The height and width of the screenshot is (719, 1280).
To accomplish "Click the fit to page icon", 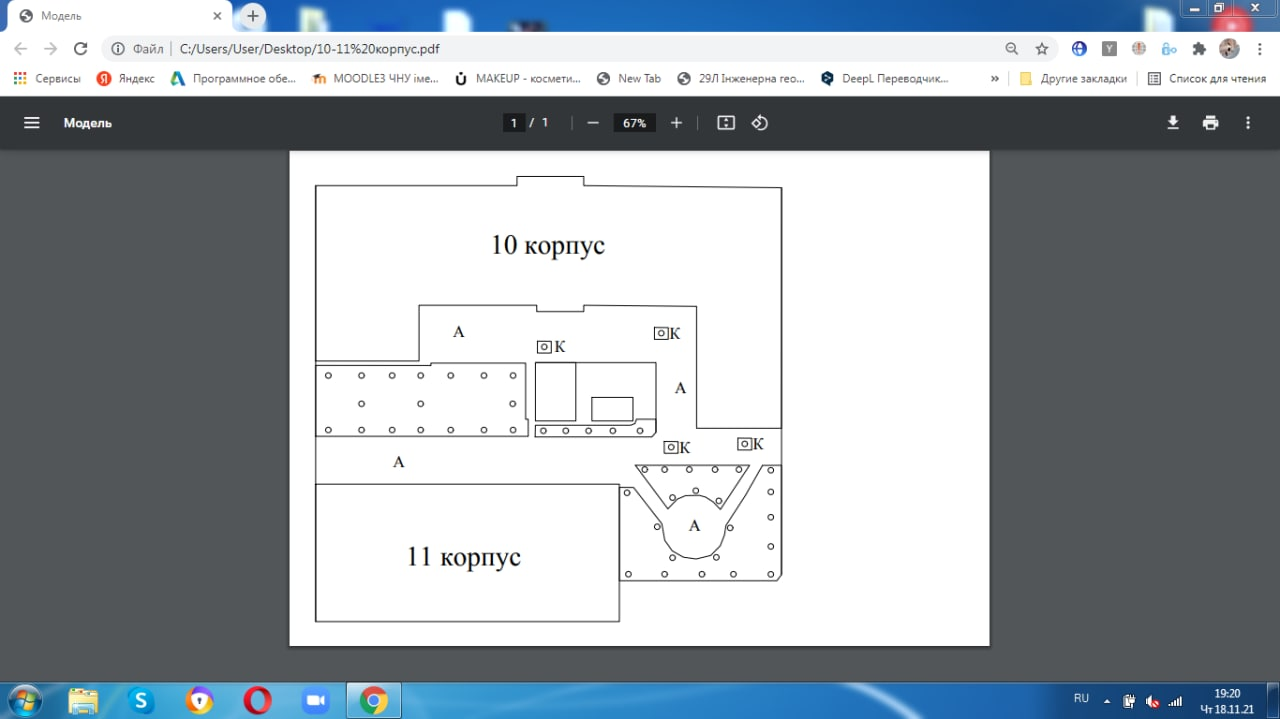I will click(x=726, y=123).
